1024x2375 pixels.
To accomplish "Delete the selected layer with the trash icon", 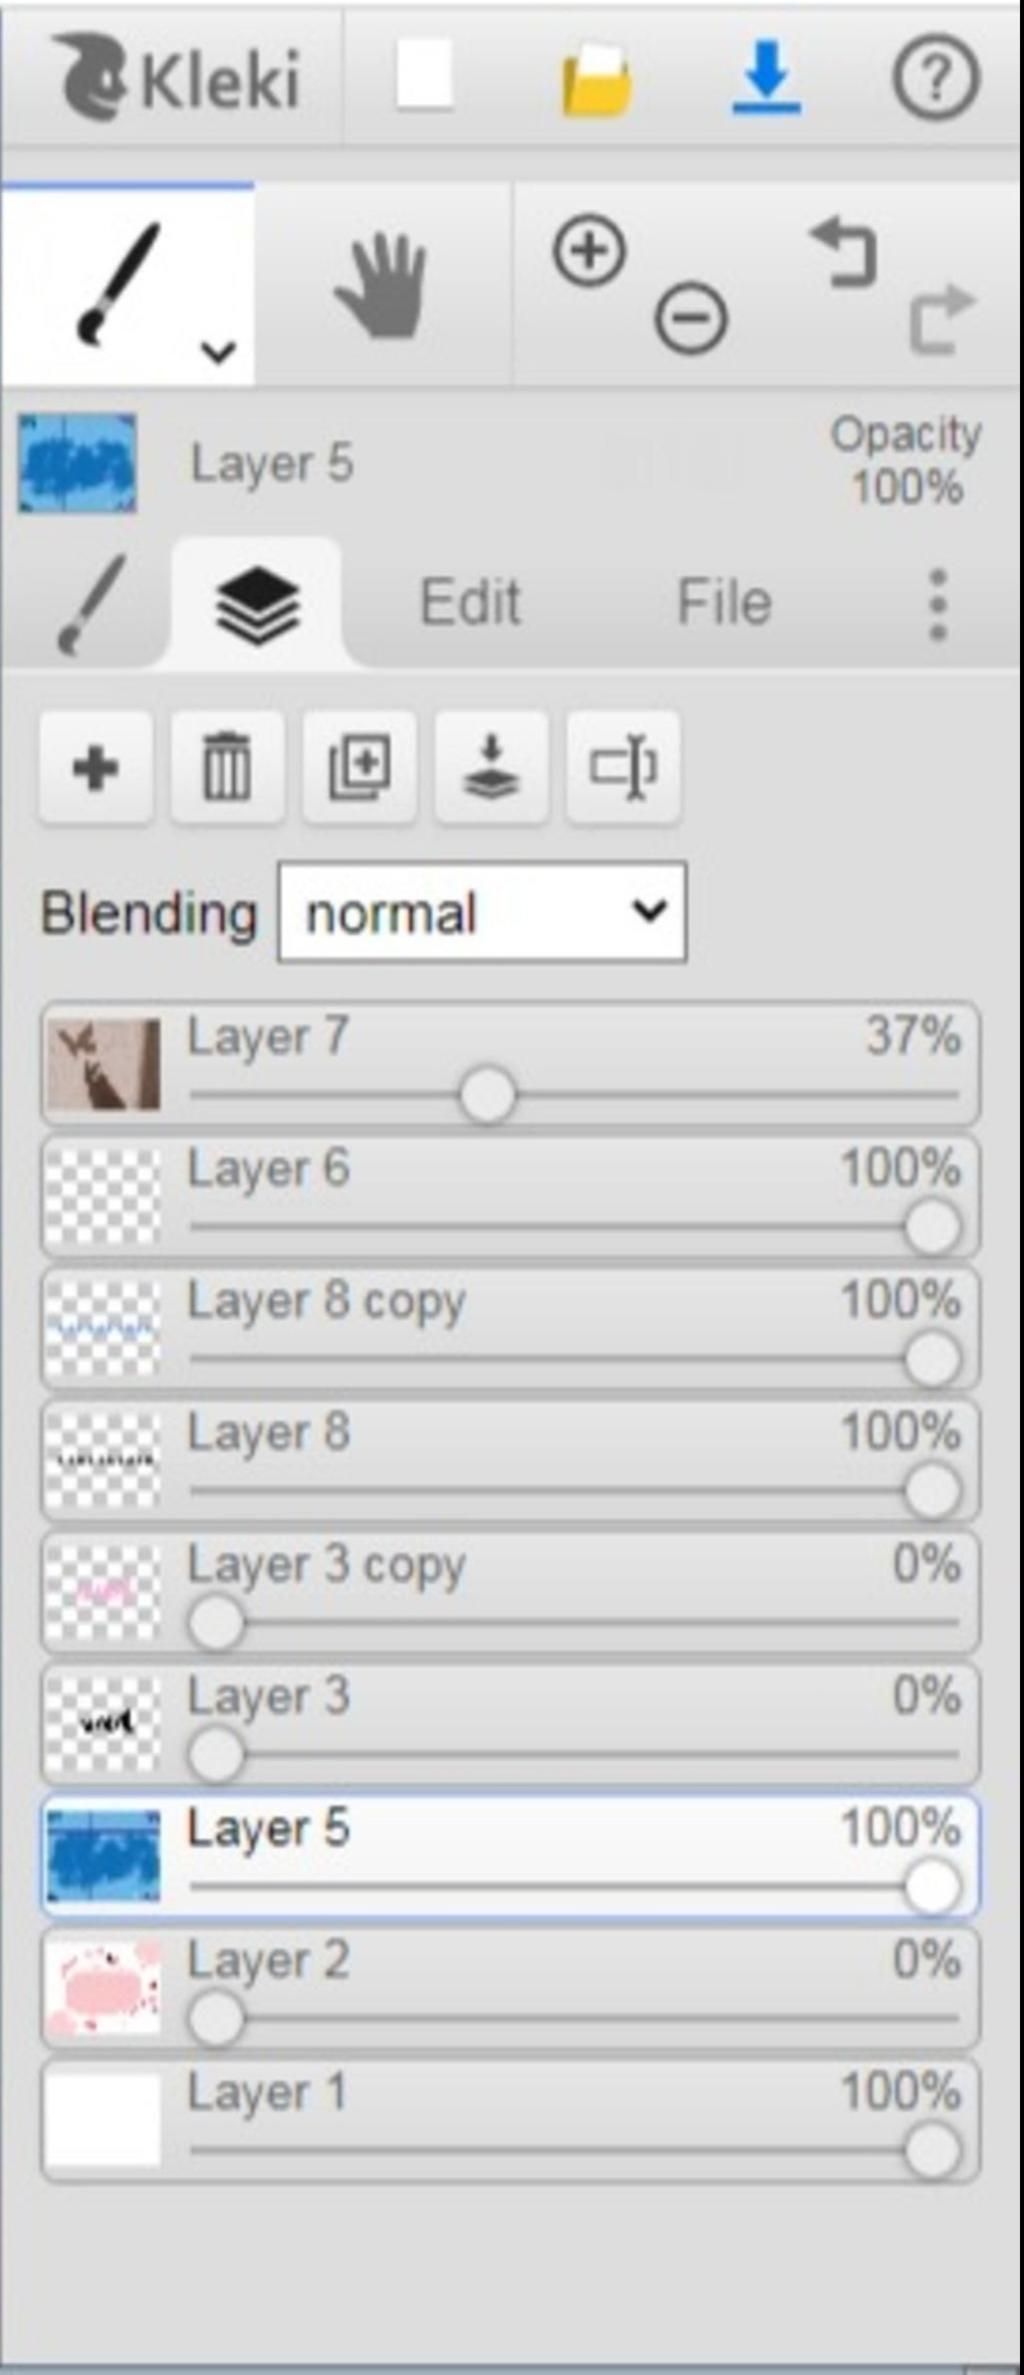I will 227,768.
